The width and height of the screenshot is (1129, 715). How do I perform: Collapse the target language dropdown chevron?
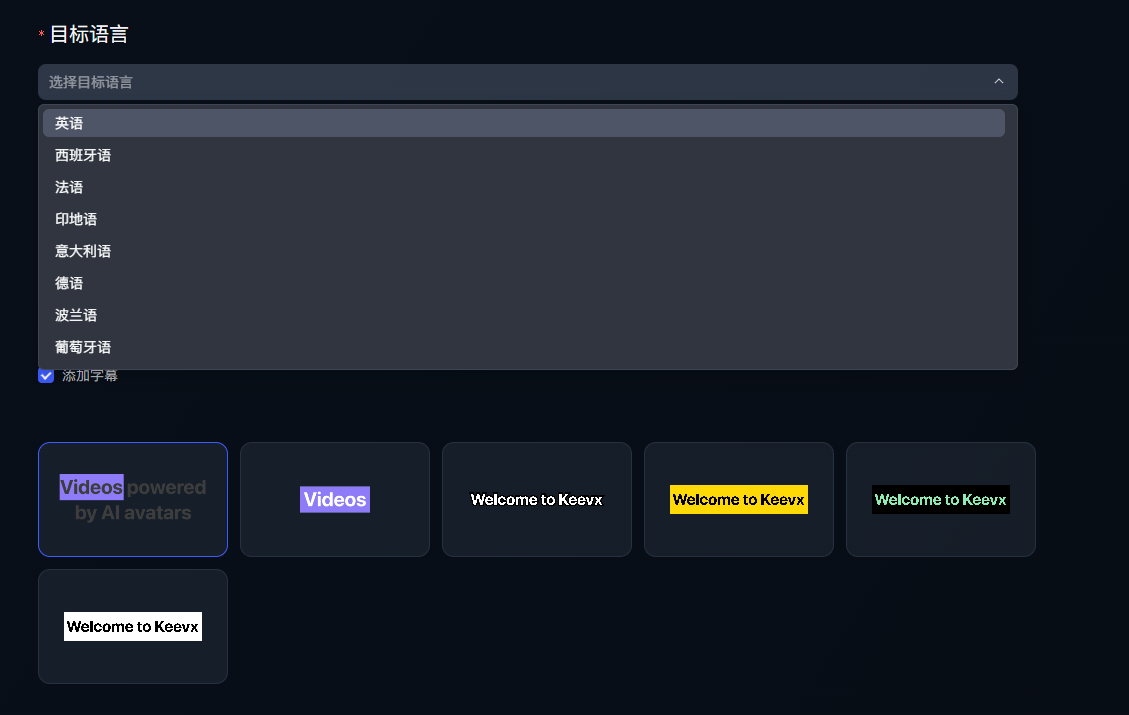point(998,82)
